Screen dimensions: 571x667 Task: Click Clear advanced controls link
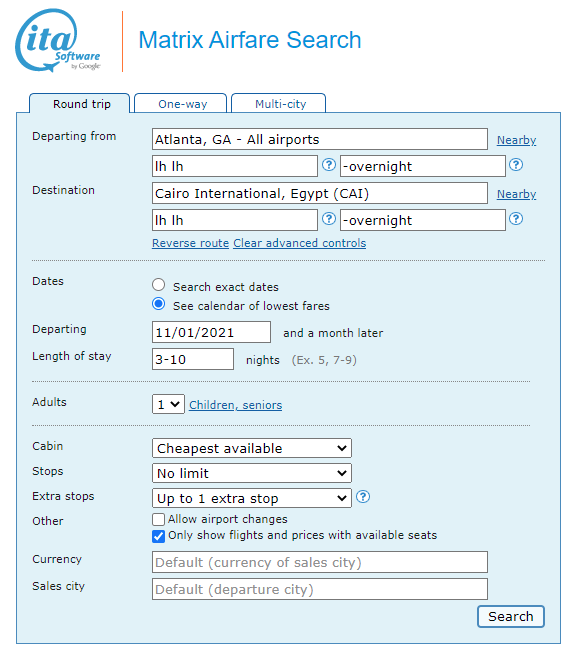[x=300, y=243]
